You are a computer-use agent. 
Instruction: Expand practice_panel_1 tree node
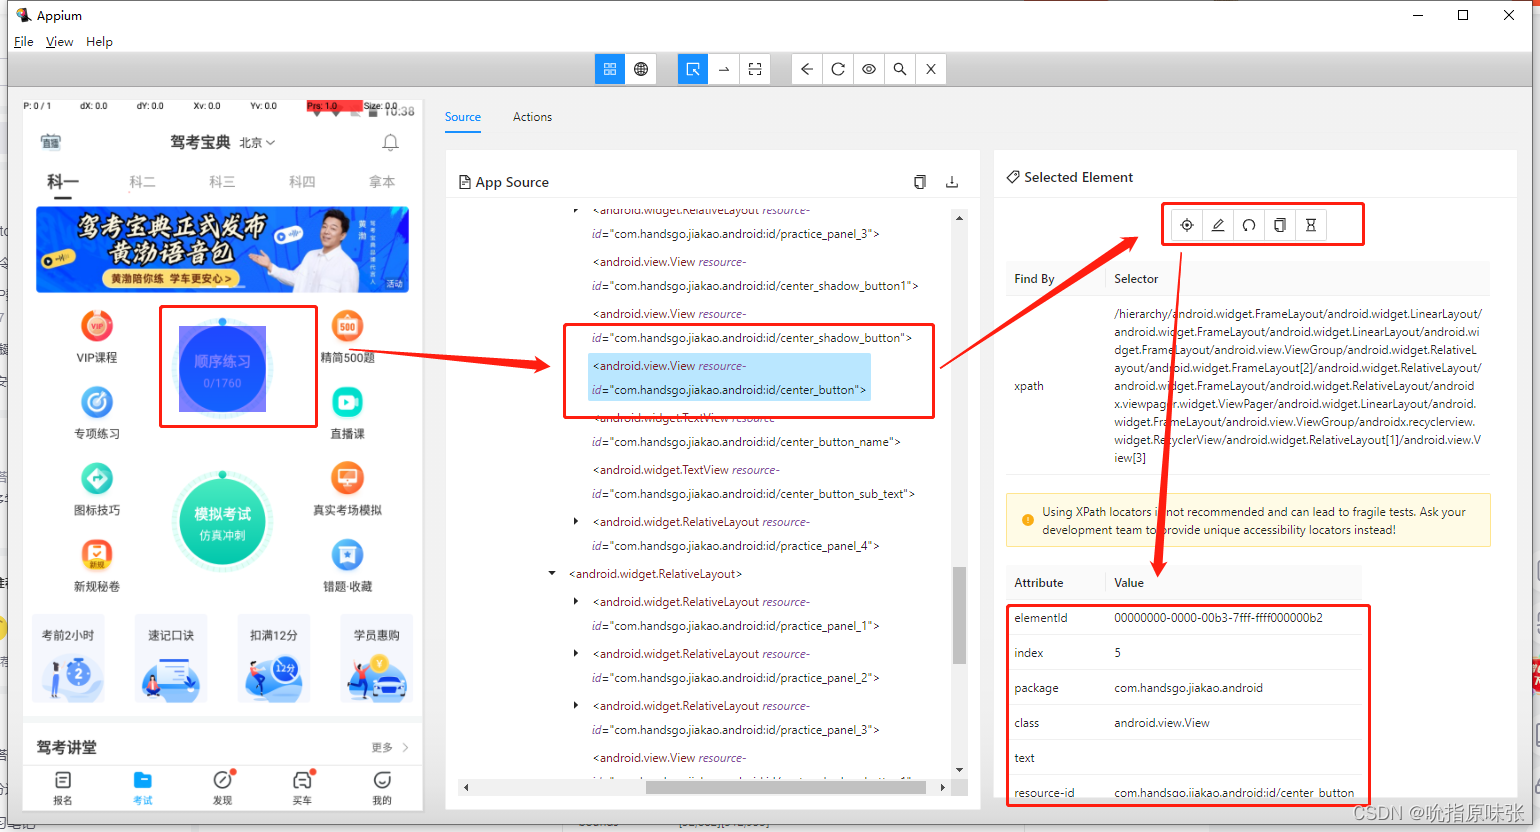click(575, 601)
